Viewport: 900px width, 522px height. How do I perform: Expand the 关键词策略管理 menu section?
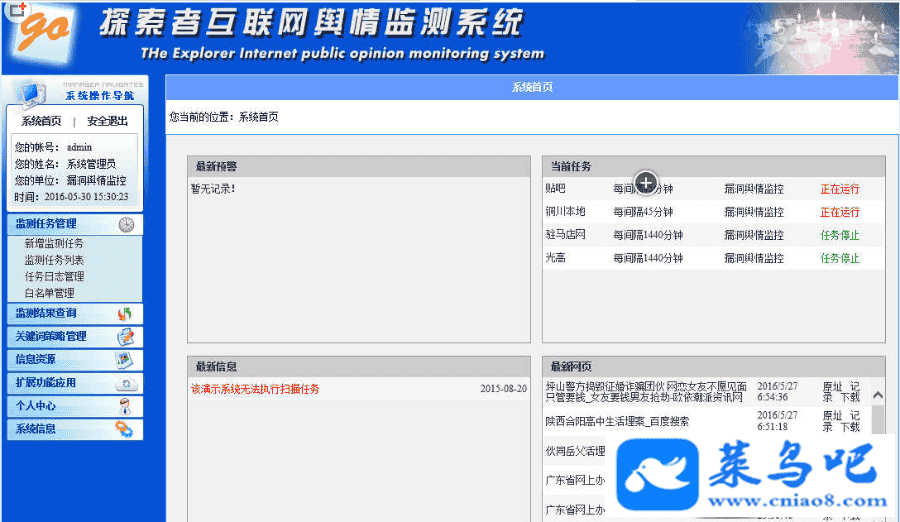point(51,337)
